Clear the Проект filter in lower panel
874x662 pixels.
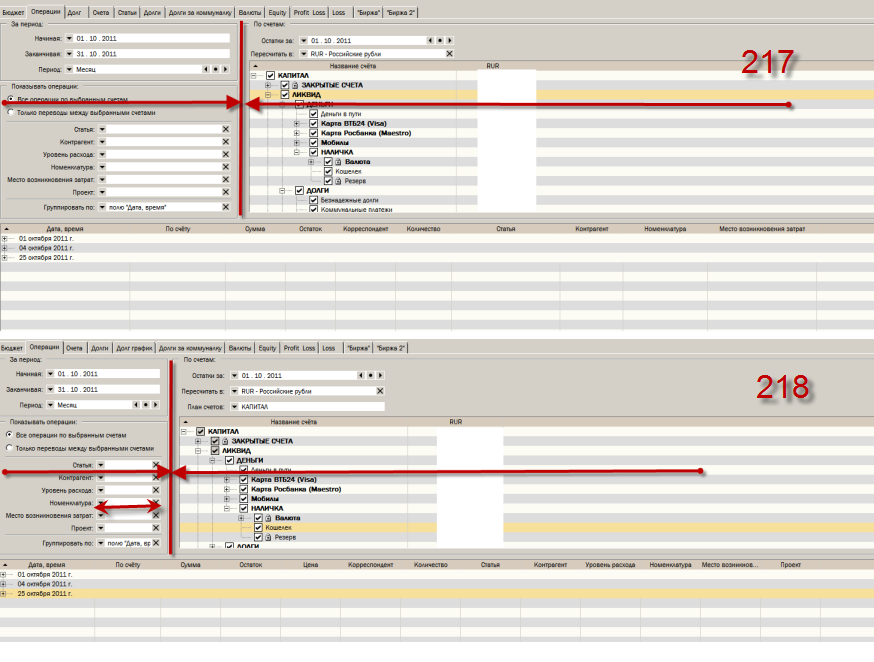(x=156, y=528)
